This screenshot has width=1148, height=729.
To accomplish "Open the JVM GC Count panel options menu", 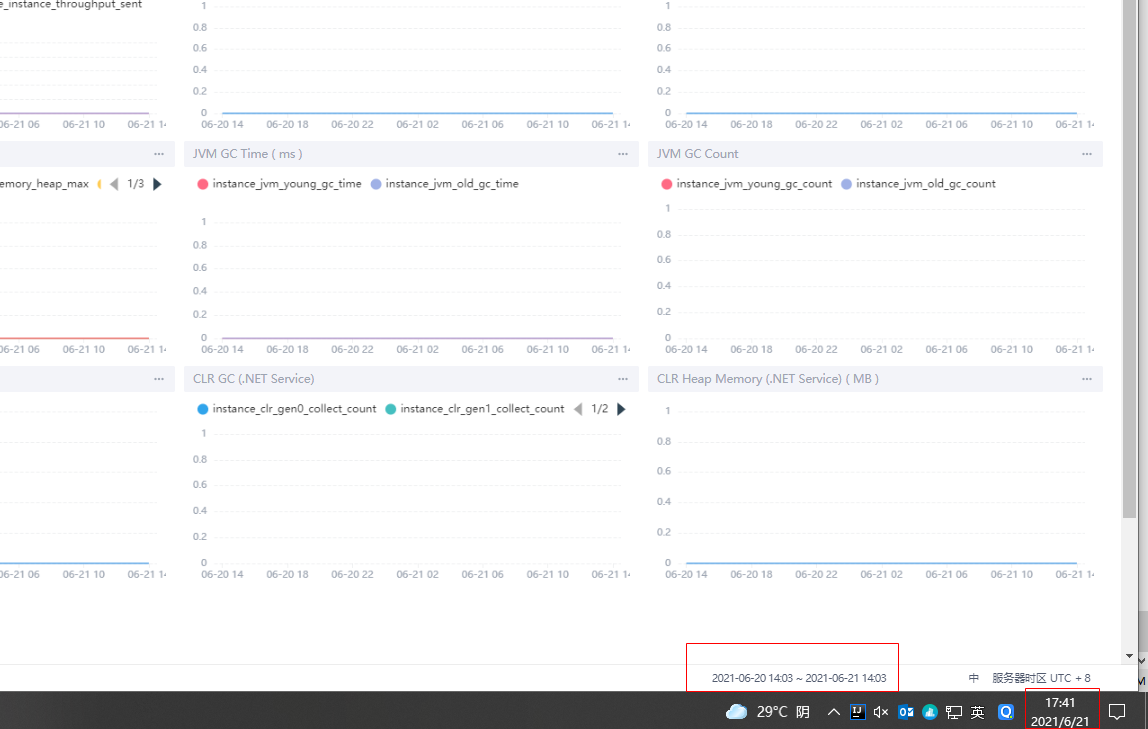I will point(1086,154).
